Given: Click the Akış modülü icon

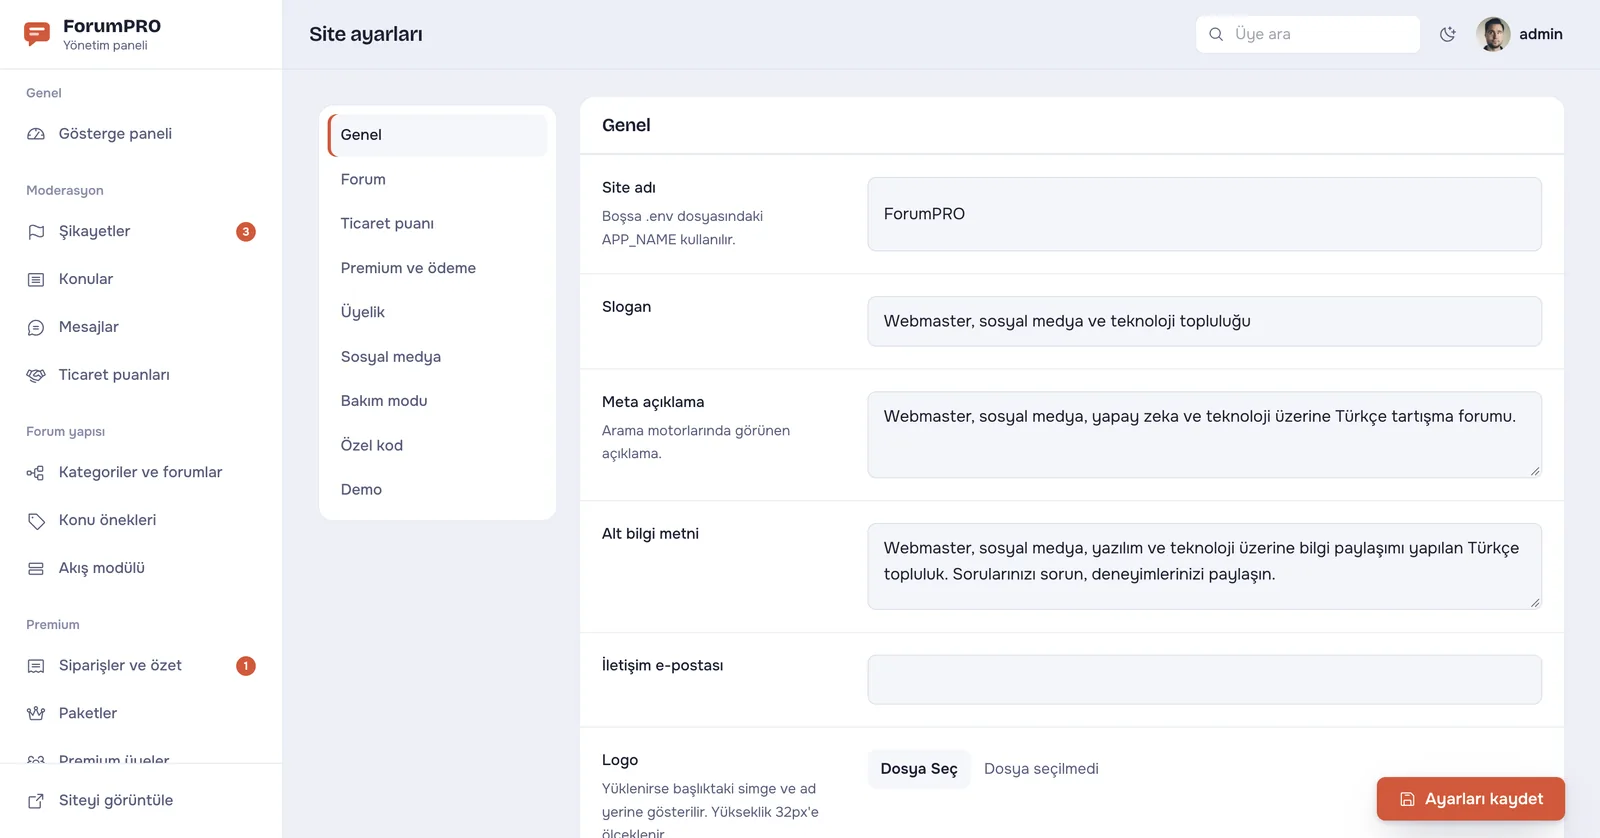Looking at the screenshot, I should click(36, 569).
